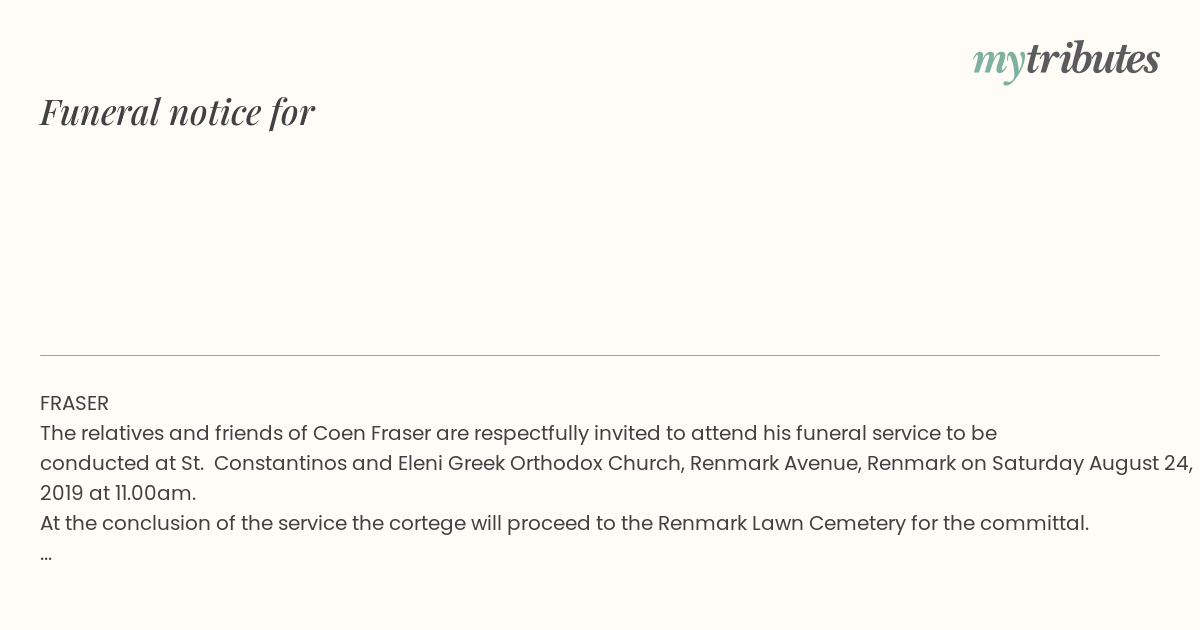Click the horizontal divider line
Image resolution: width=1200 pixels, height=630 pixels.
point(600,355)
